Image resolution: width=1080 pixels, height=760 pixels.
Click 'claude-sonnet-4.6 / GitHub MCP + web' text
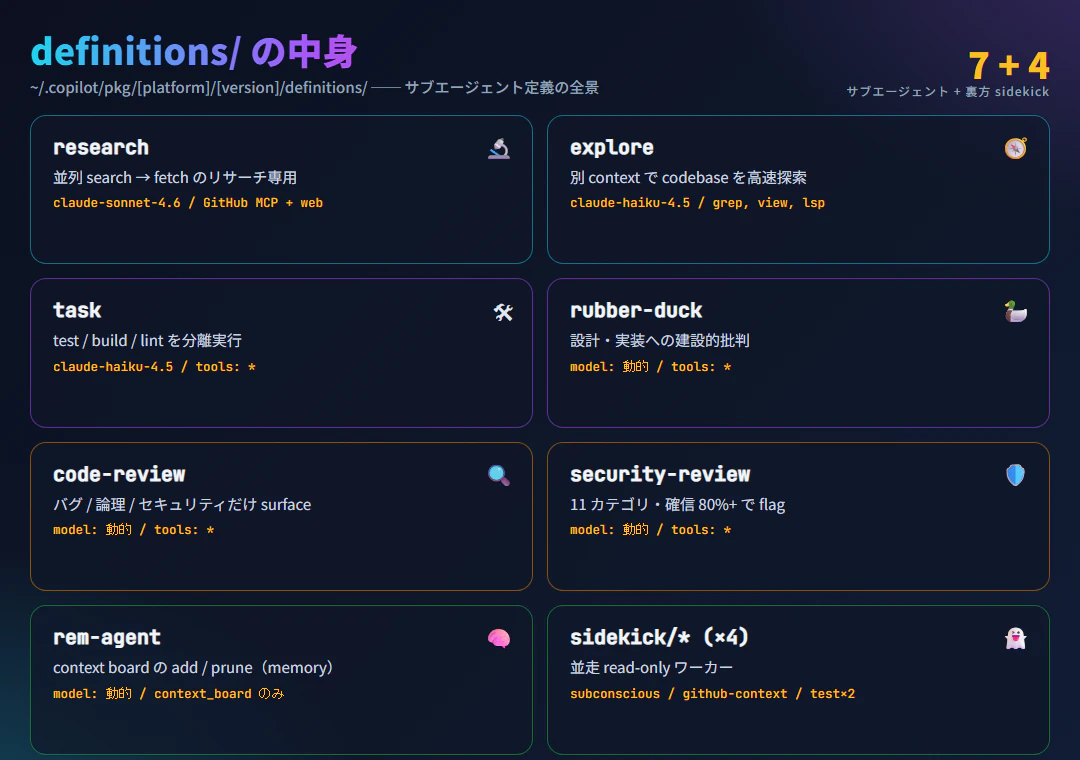(x=188, y=203)
